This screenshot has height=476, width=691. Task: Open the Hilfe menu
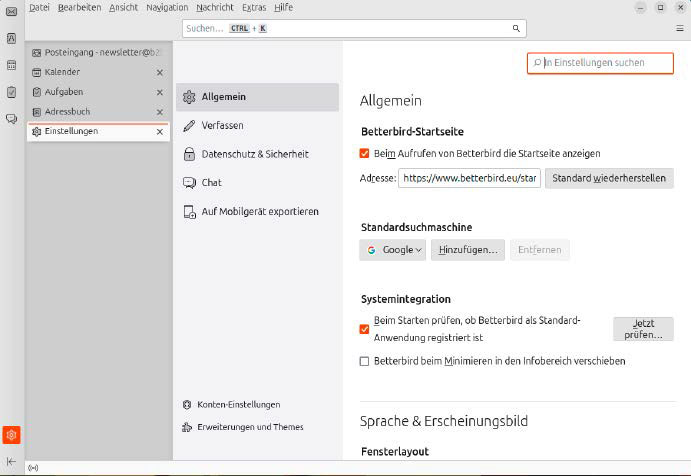click(283, 7)
